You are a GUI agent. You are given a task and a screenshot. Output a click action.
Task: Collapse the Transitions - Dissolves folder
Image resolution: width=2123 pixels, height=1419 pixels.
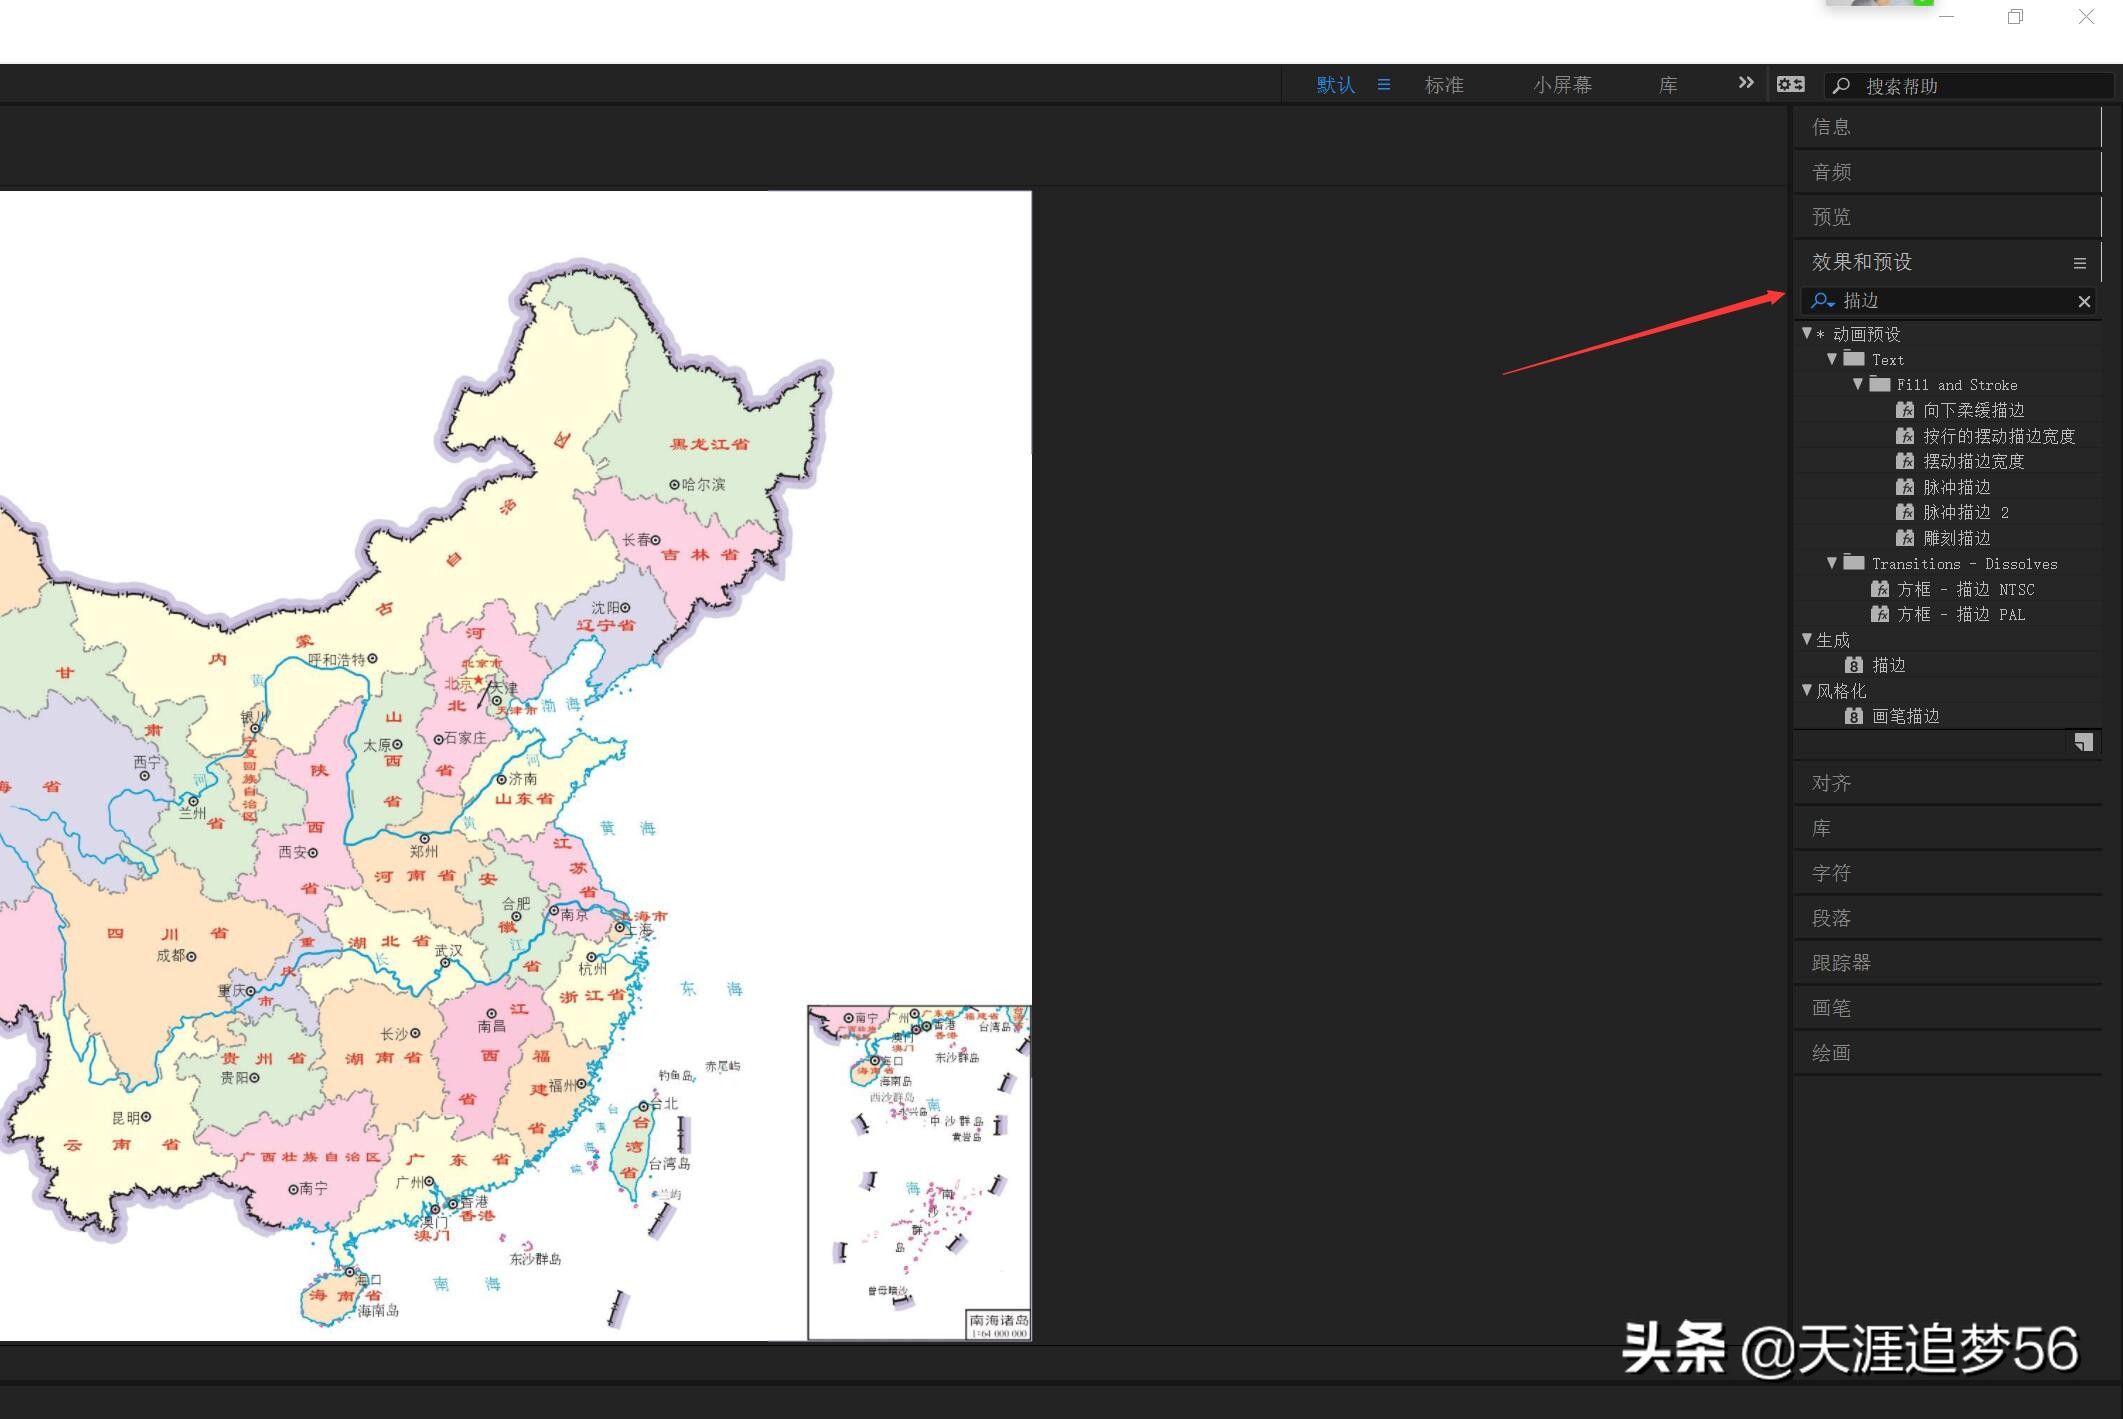pos(1832,563)
